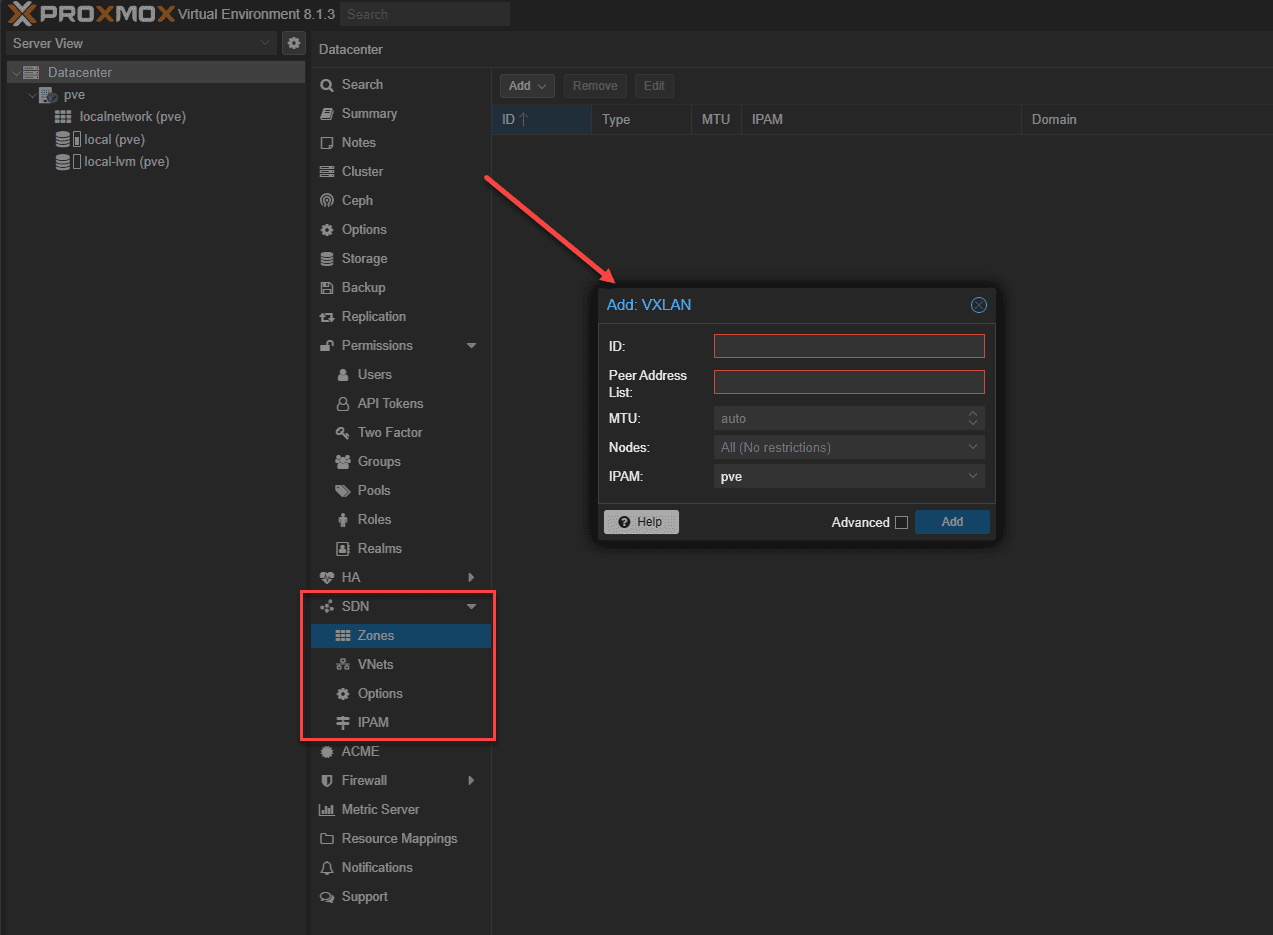
Task: Collapse the Permissions menu section
Action: click(472, 346)
